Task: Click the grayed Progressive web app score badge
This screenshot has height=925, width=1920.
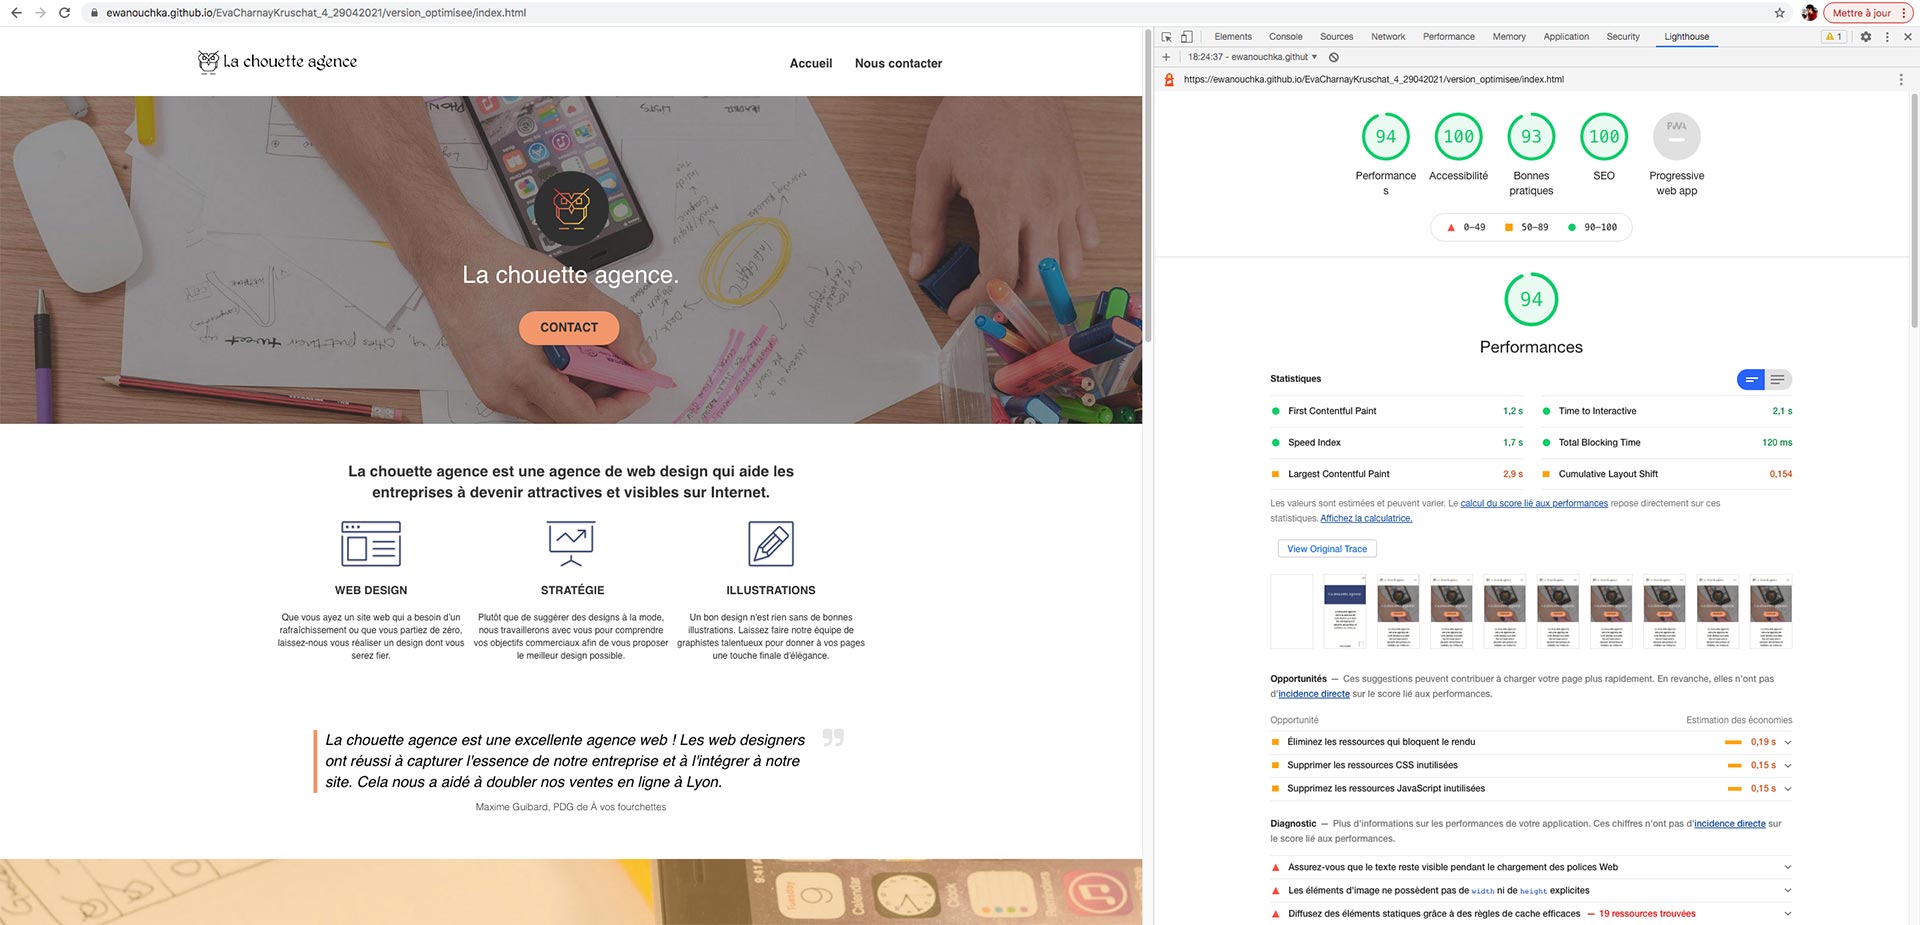Action: 1676,136
